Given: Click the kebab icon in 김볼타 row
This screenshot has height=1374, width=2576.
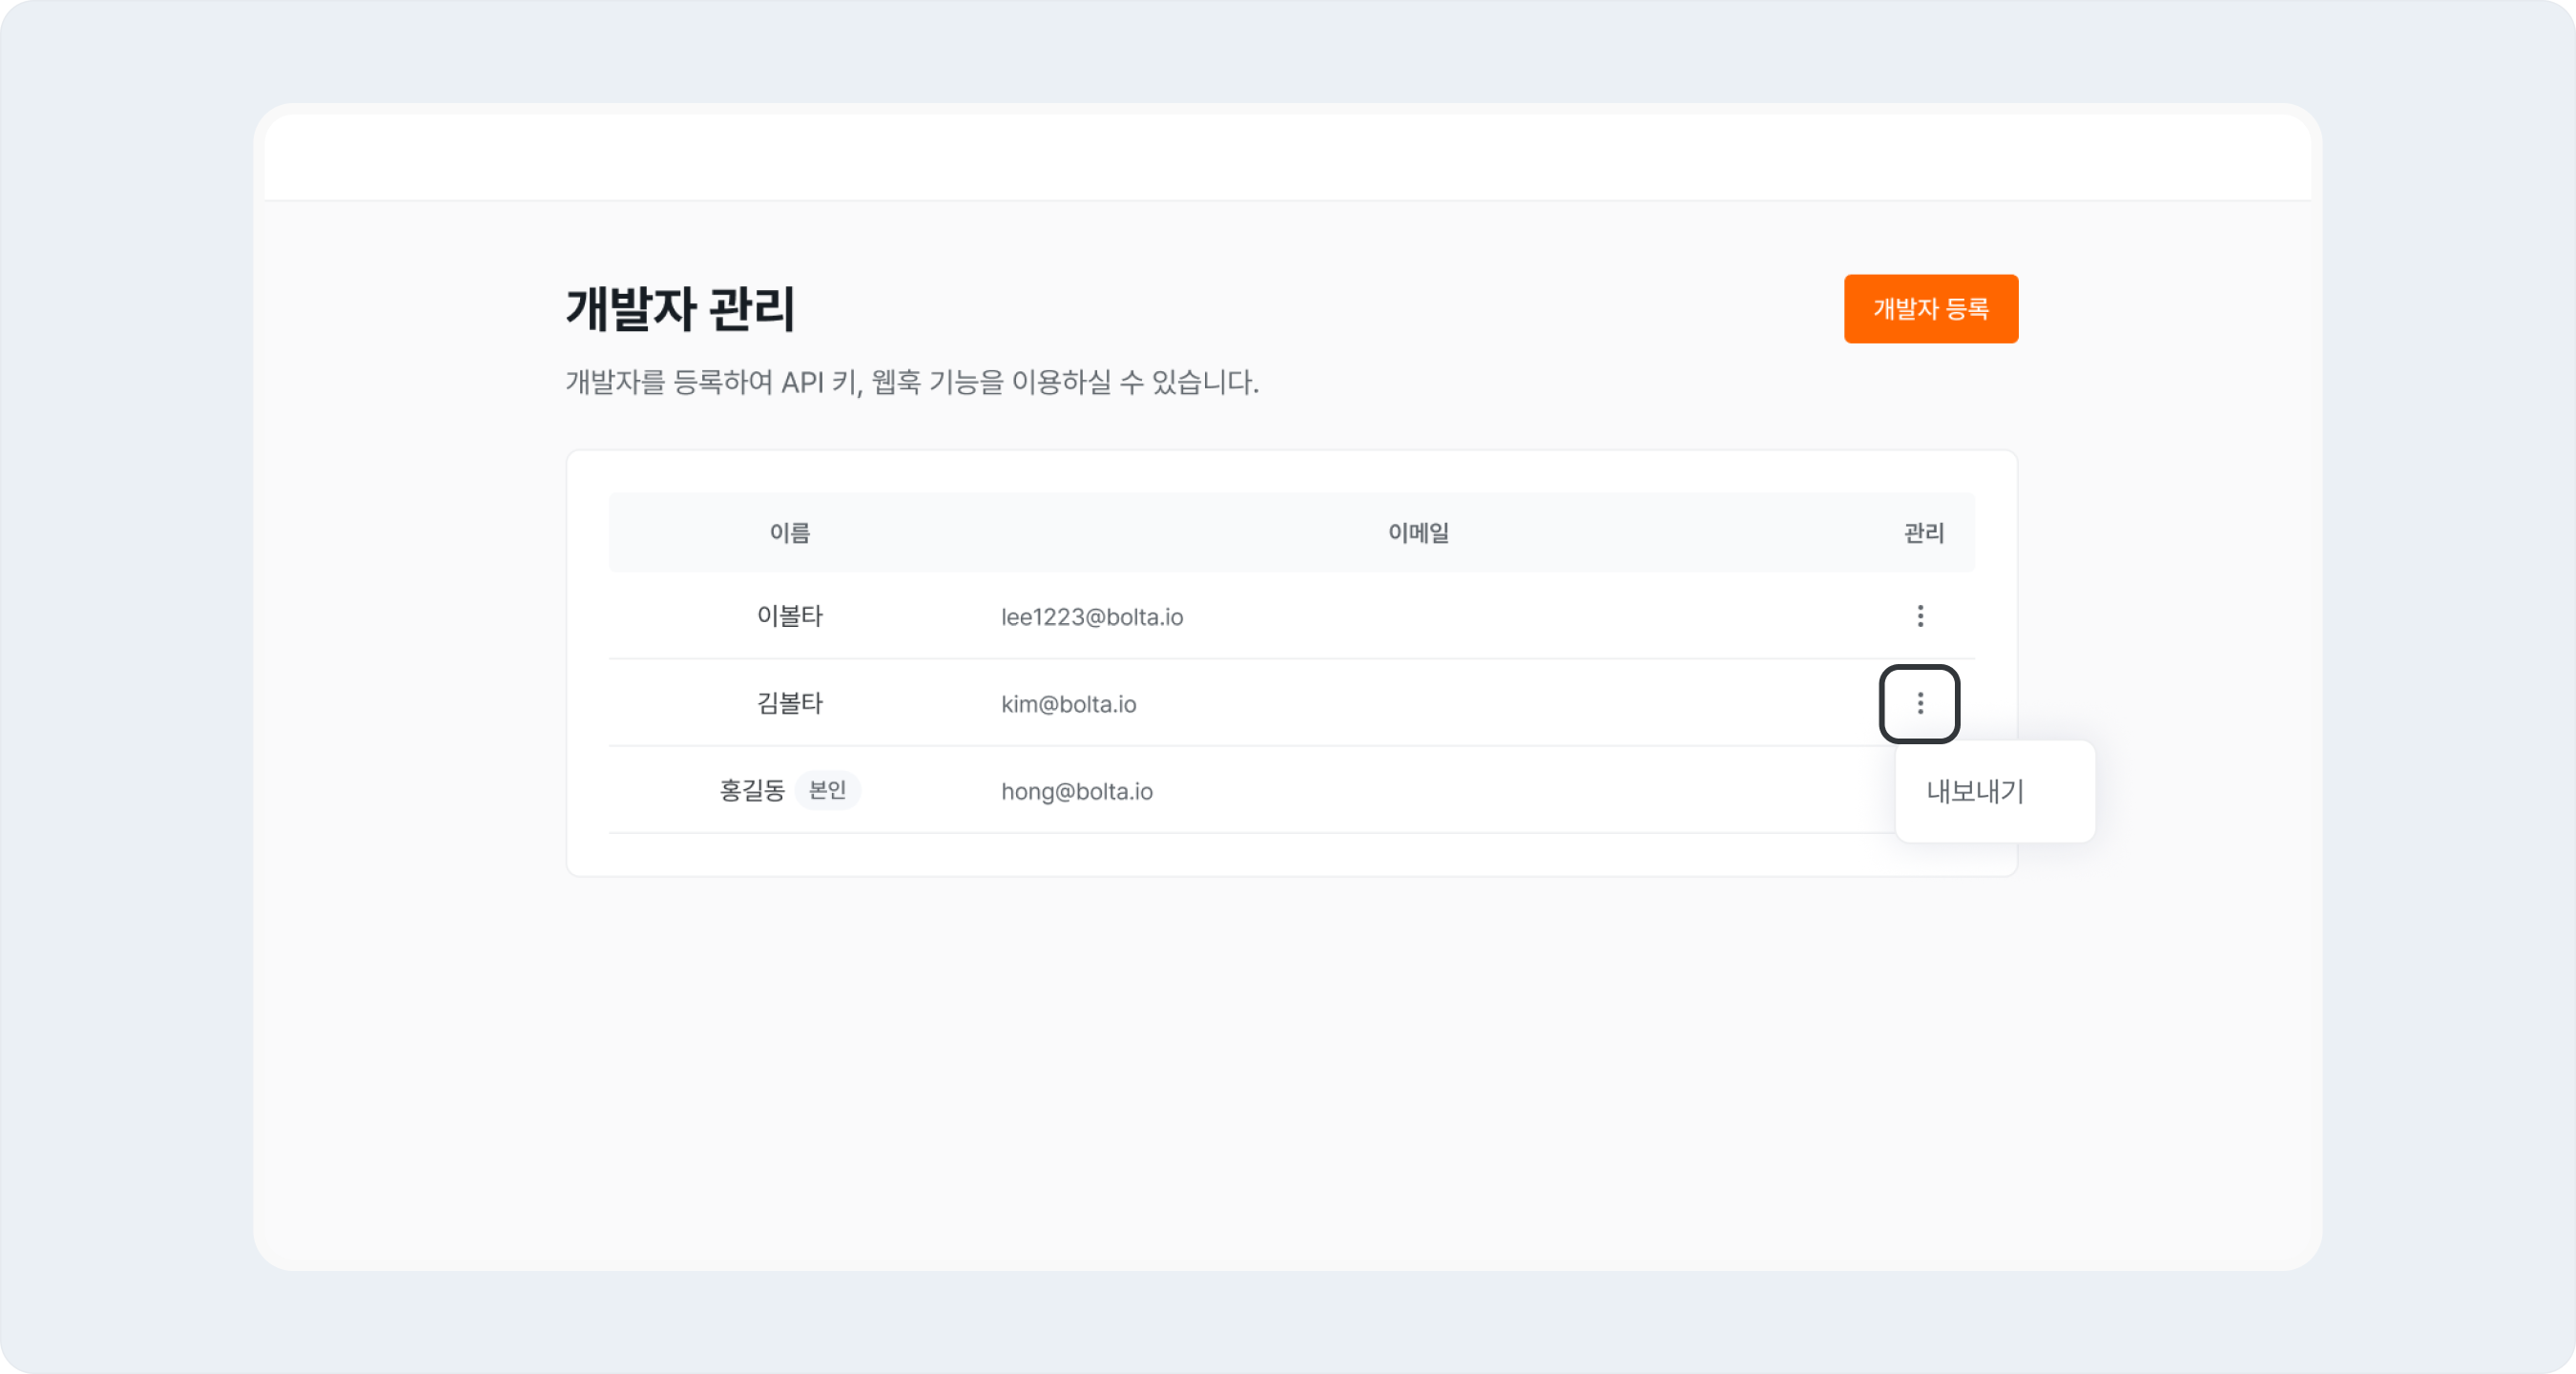Looking at the screenshot, I should click(x=1919, y=704).
